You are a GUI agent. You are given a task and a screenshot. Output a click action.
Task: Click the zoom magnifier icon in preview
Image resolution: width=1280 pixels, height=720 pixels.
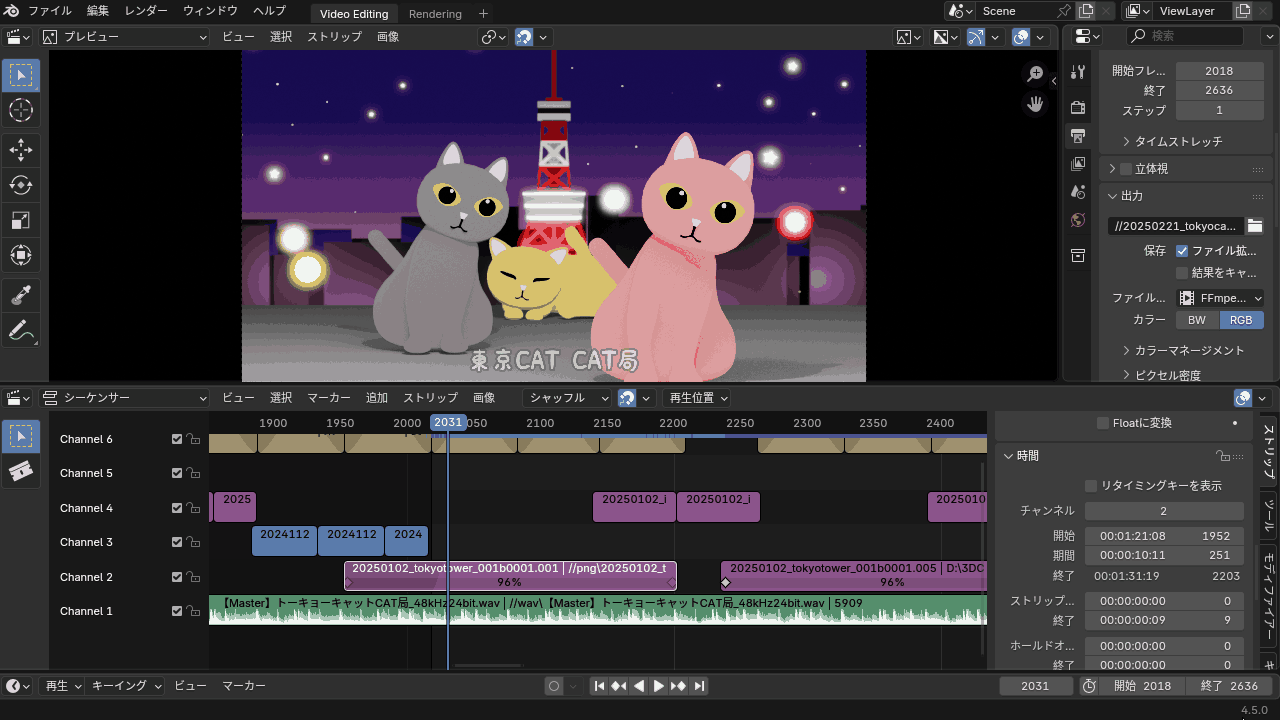click(x=1035, y=75)
